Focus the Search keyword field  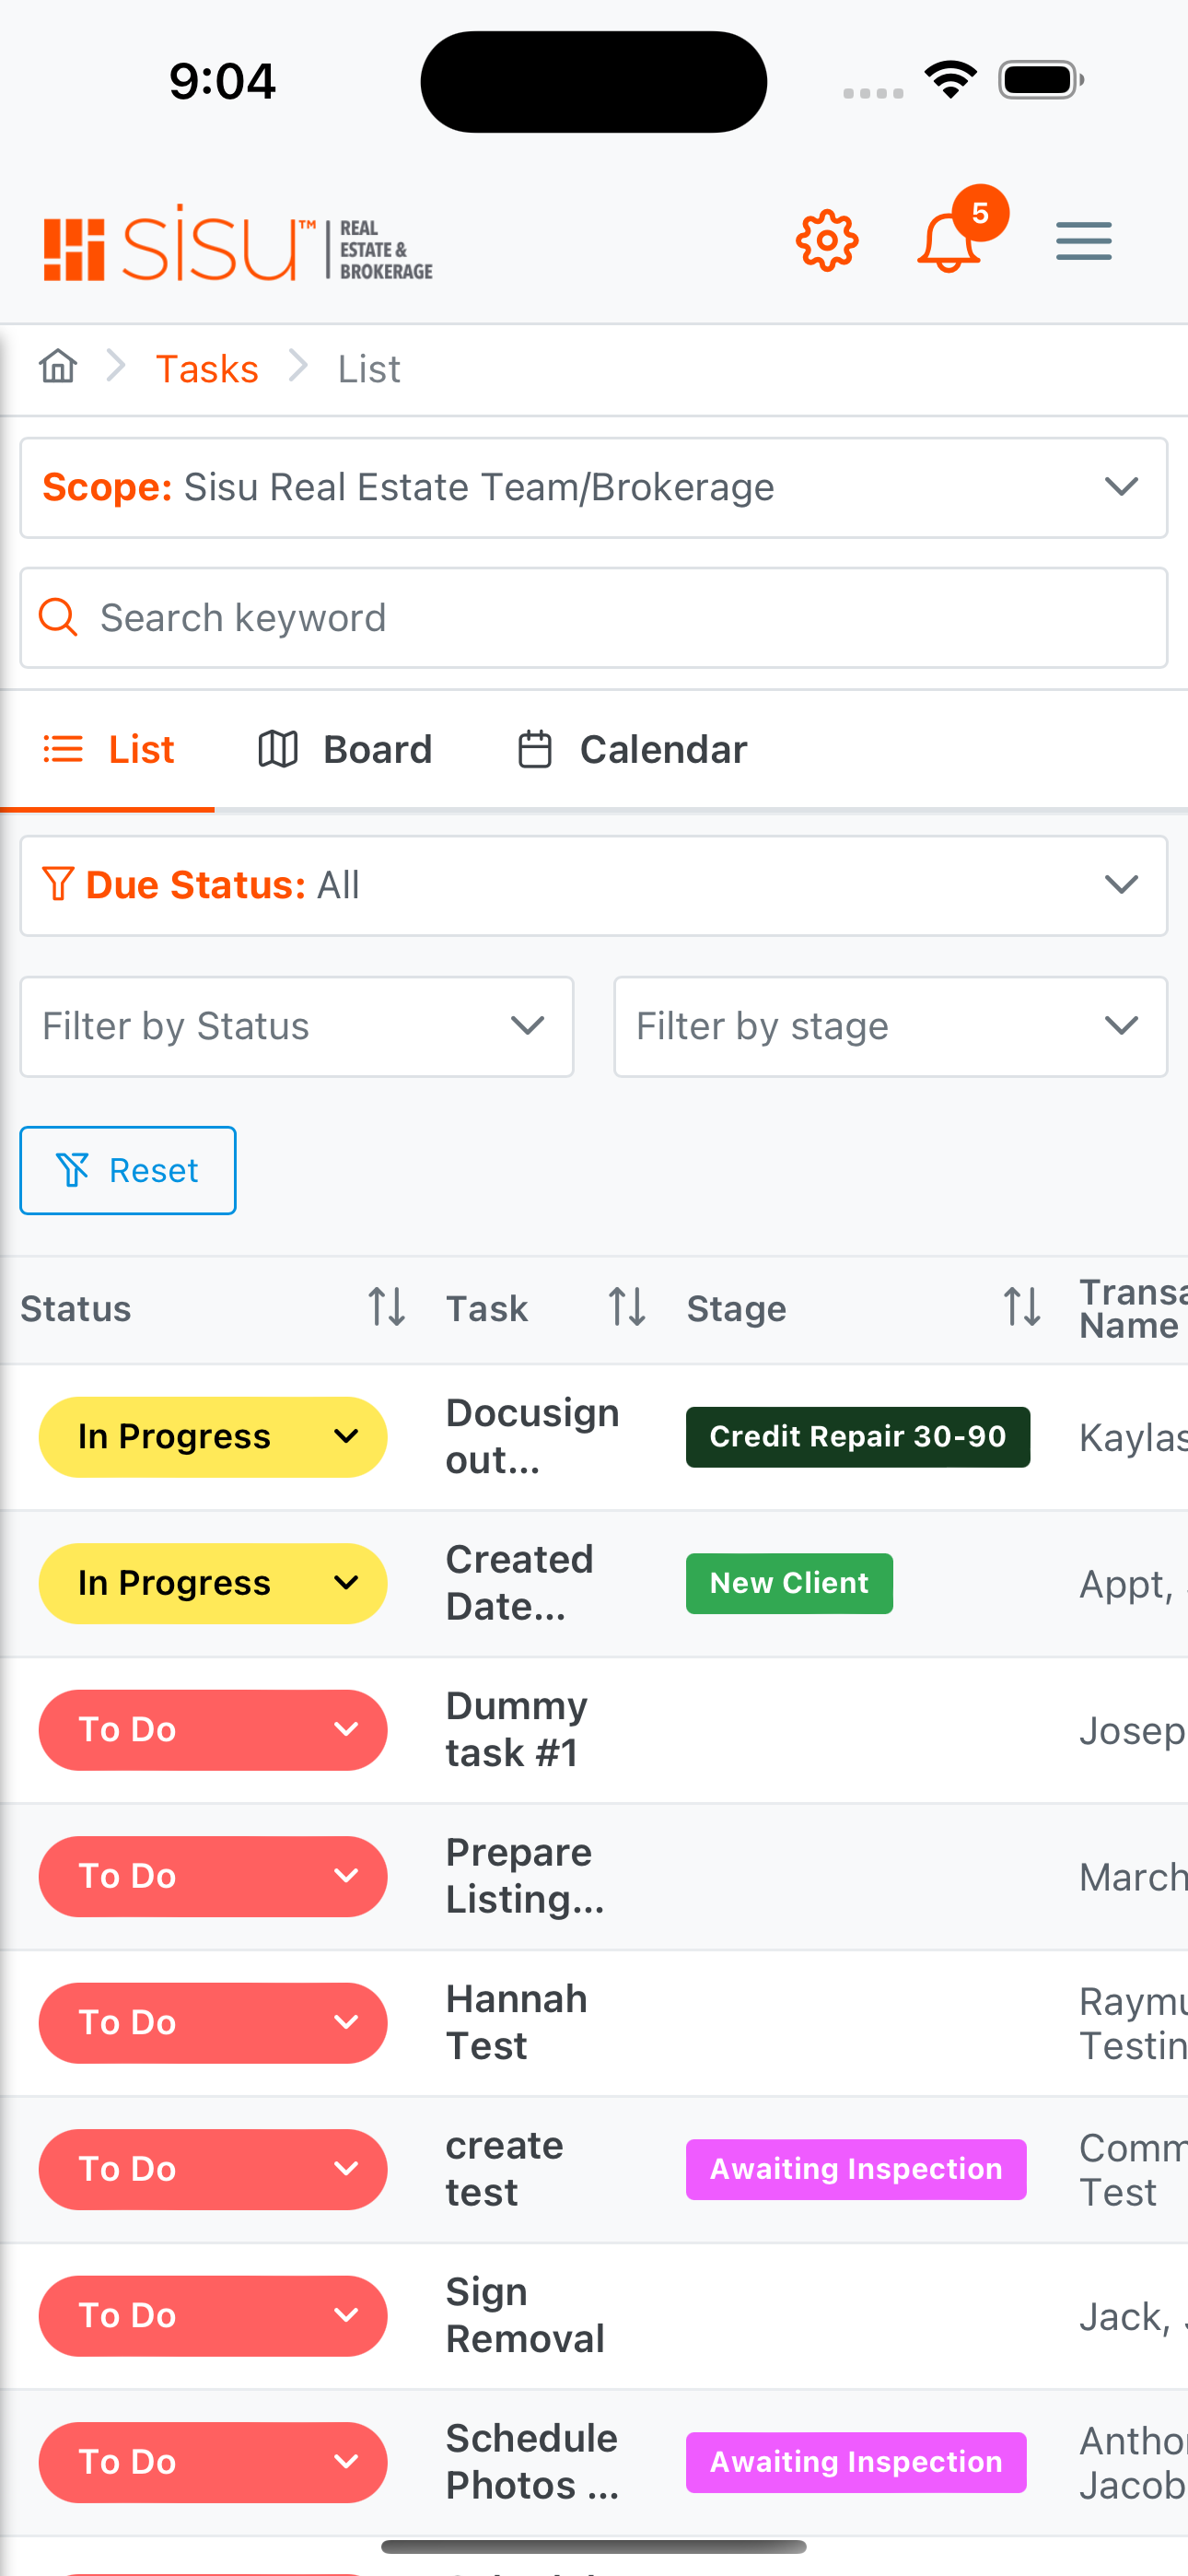coord(594,618)
